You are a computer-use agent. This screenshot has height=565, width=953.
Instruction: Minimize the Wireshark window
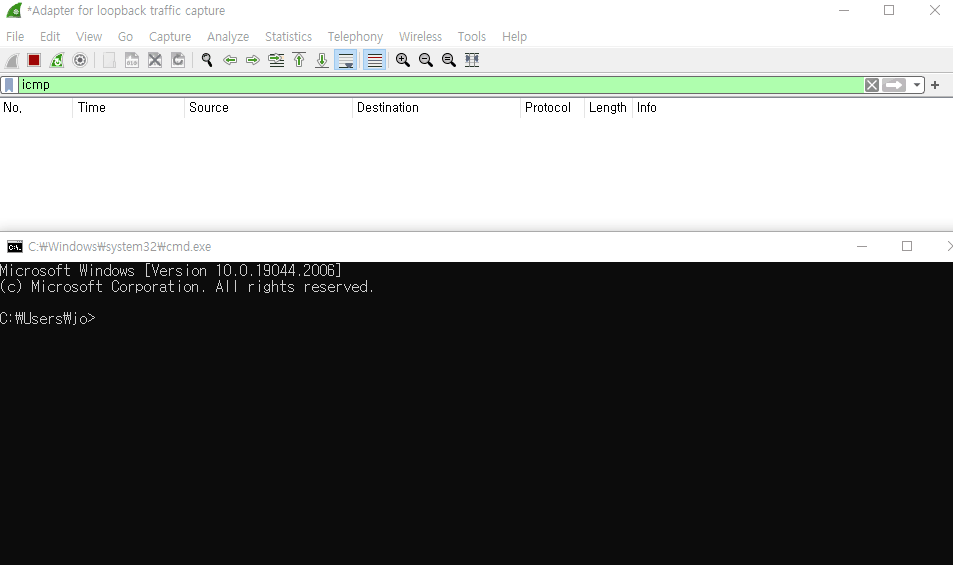(x=844, y=10)
